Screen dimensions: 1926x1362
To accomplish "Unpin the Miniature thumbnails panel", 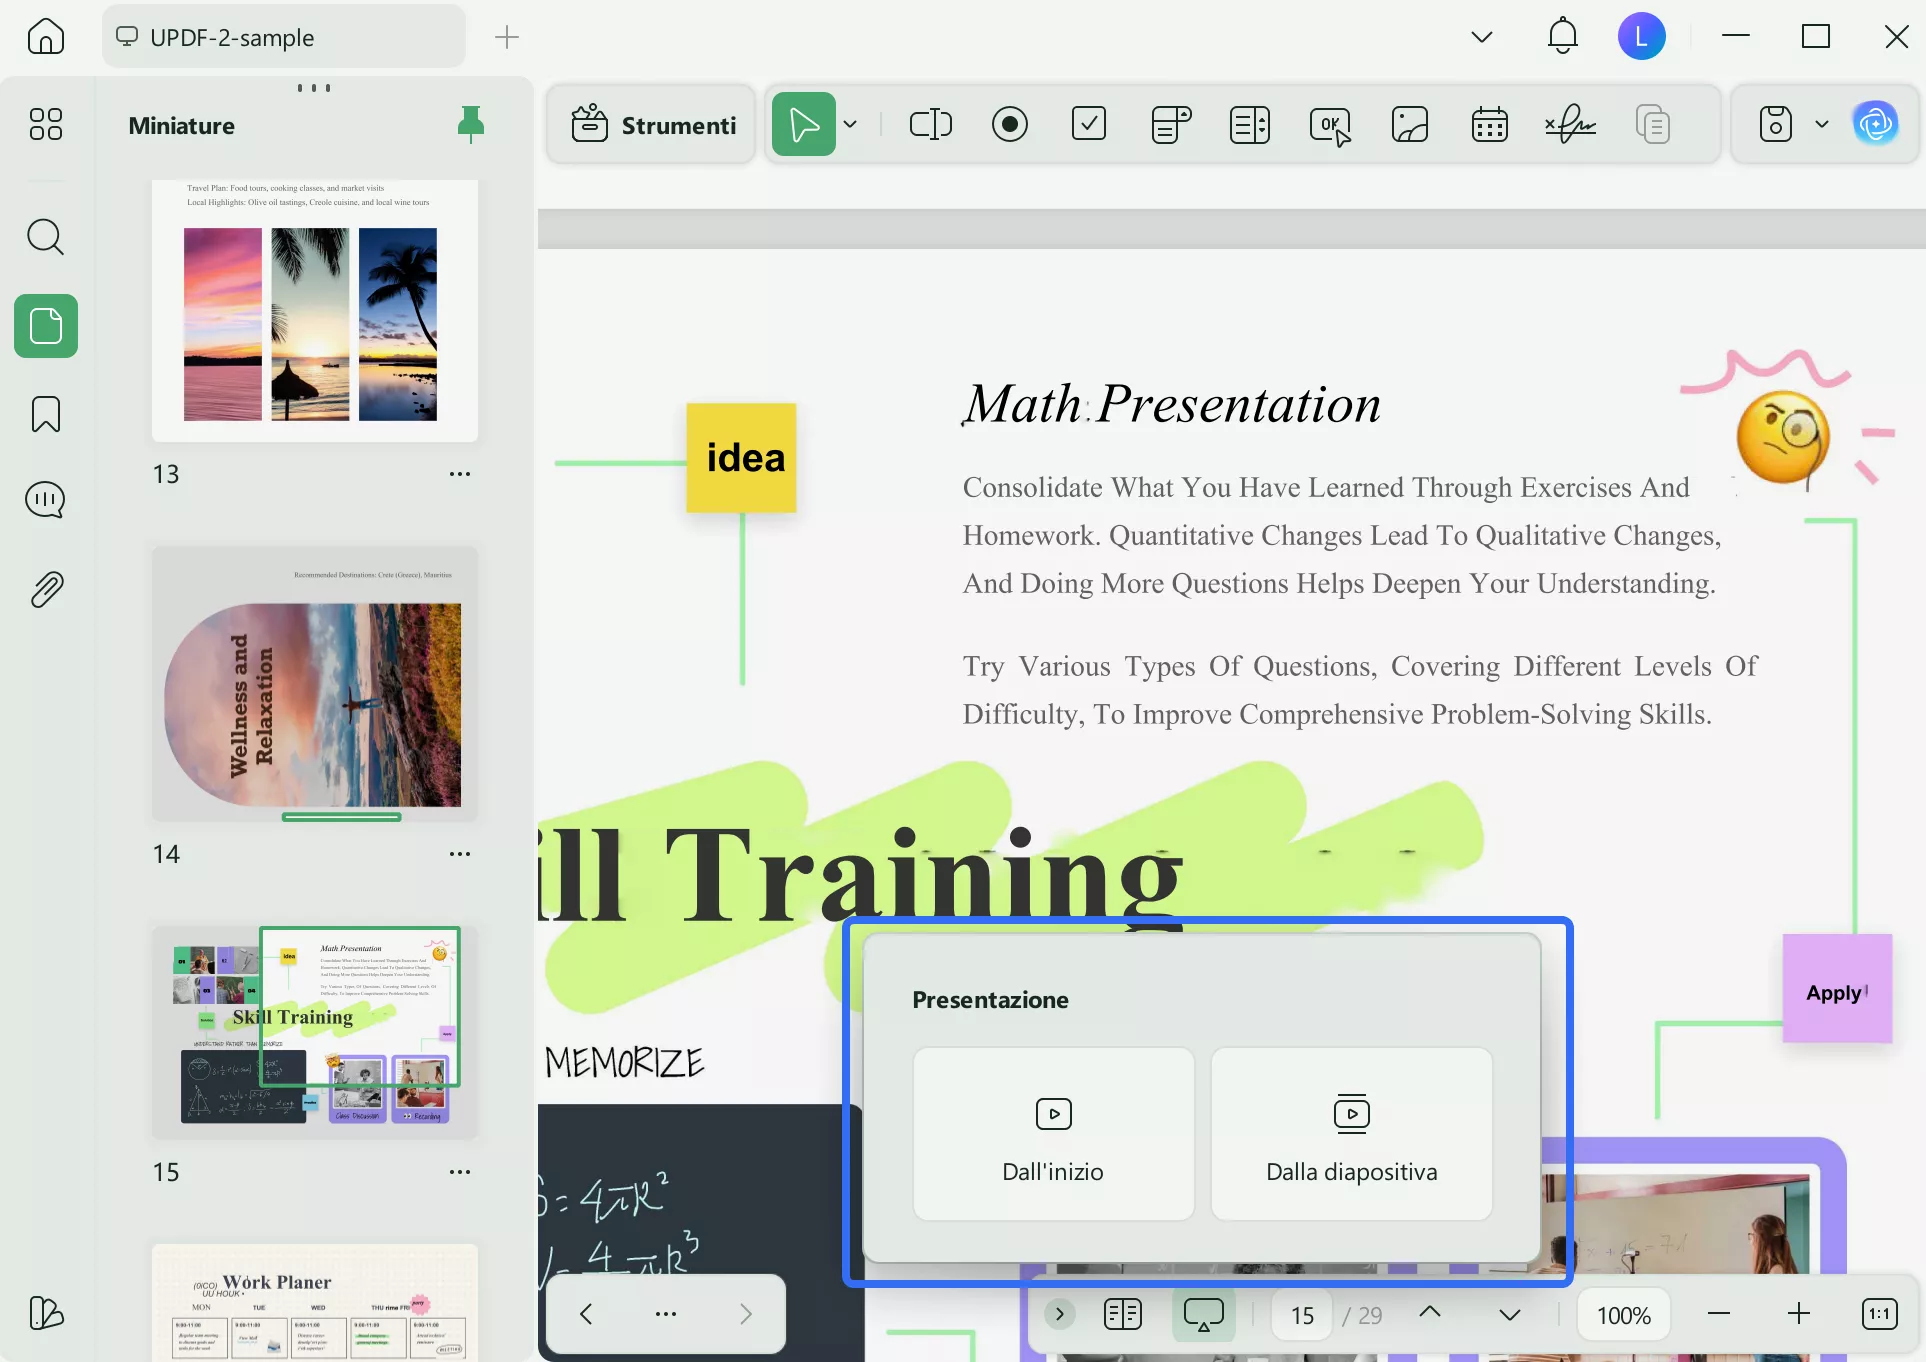I will tap(470, 125).
